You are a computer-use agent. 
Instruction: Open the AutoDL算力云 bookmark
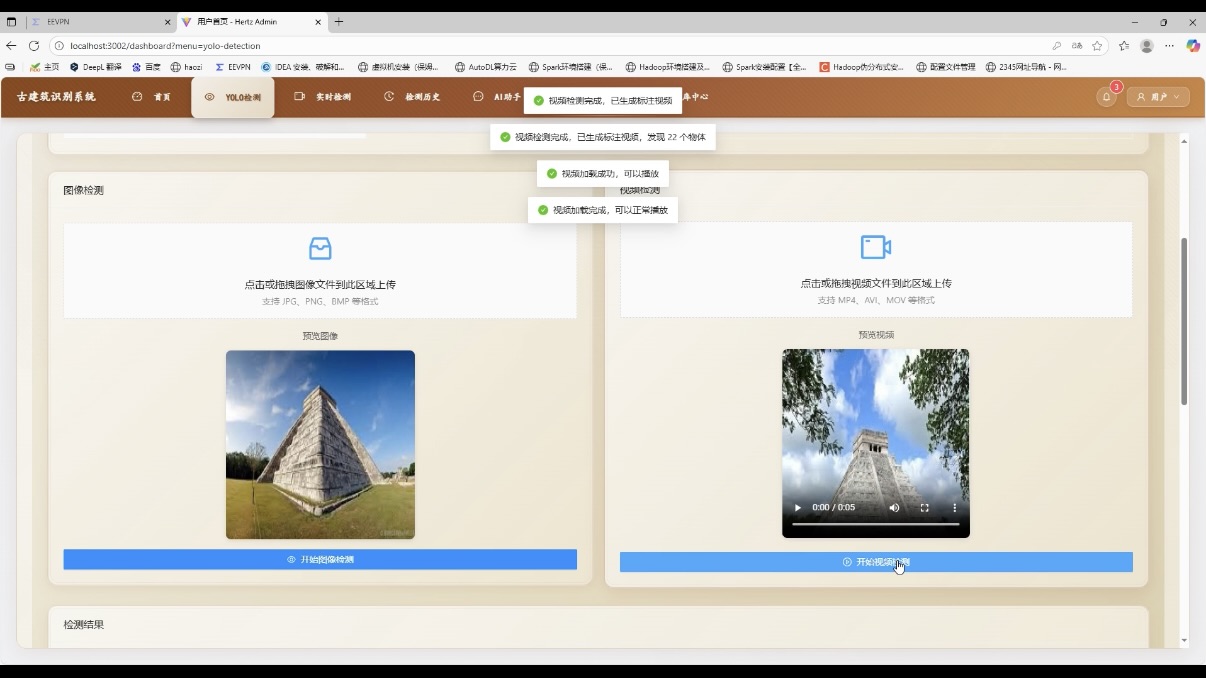tap(486, 67)
